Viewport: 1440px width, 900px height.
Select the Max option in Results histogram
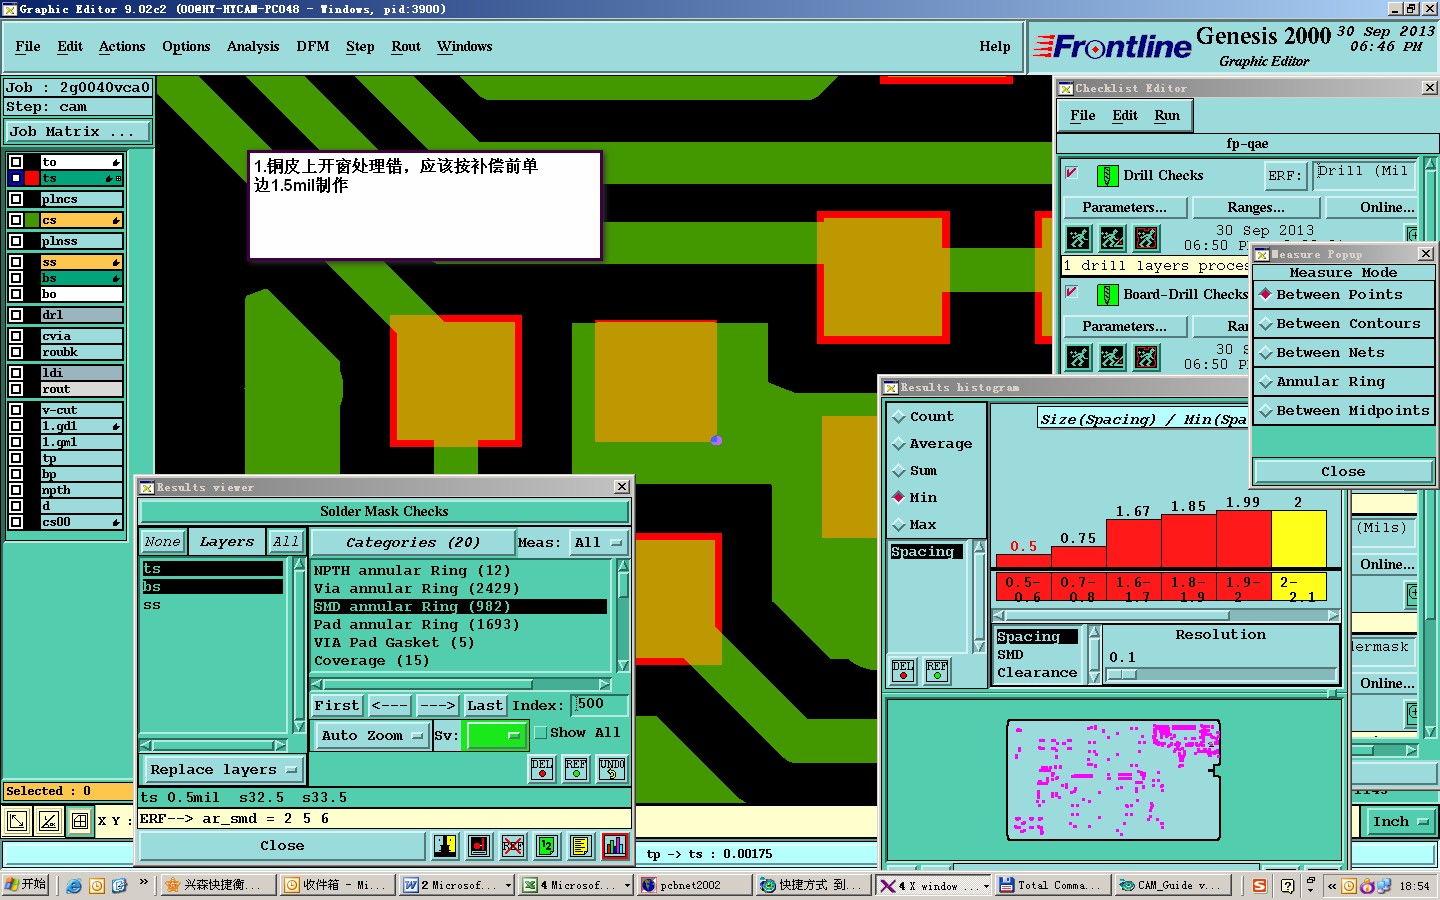coord(915,525)
